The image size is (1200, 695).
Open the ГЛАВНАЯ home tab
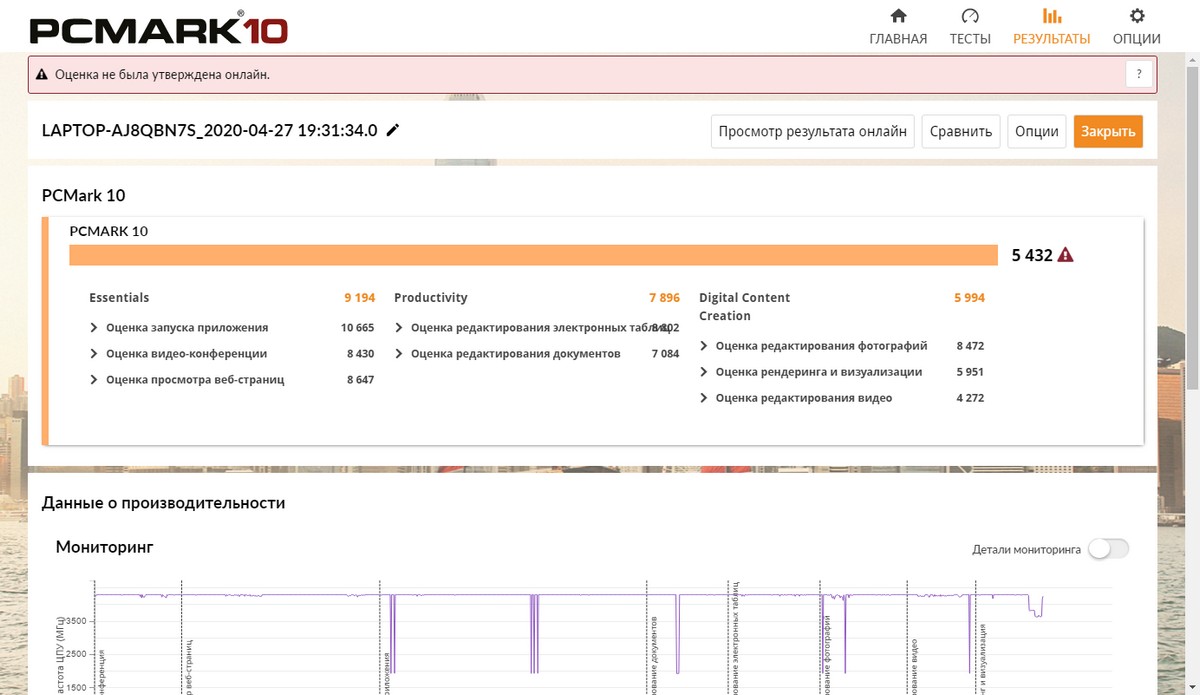coord(898,27)
